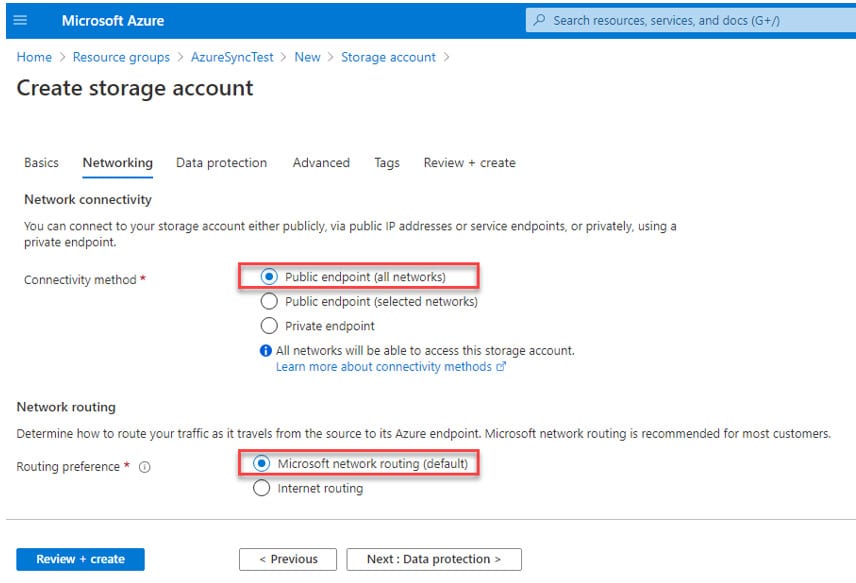
Task: Switch to the Basics tab
Action: [x=41, y=163]
